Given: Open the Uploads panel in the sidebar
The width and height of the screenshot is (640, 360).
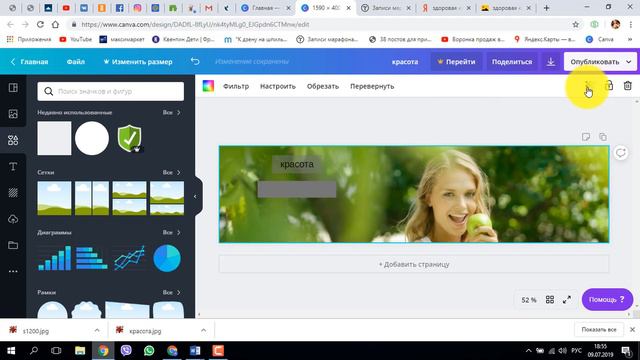Looking at the screenshot, I should click(x=13, y=219).
